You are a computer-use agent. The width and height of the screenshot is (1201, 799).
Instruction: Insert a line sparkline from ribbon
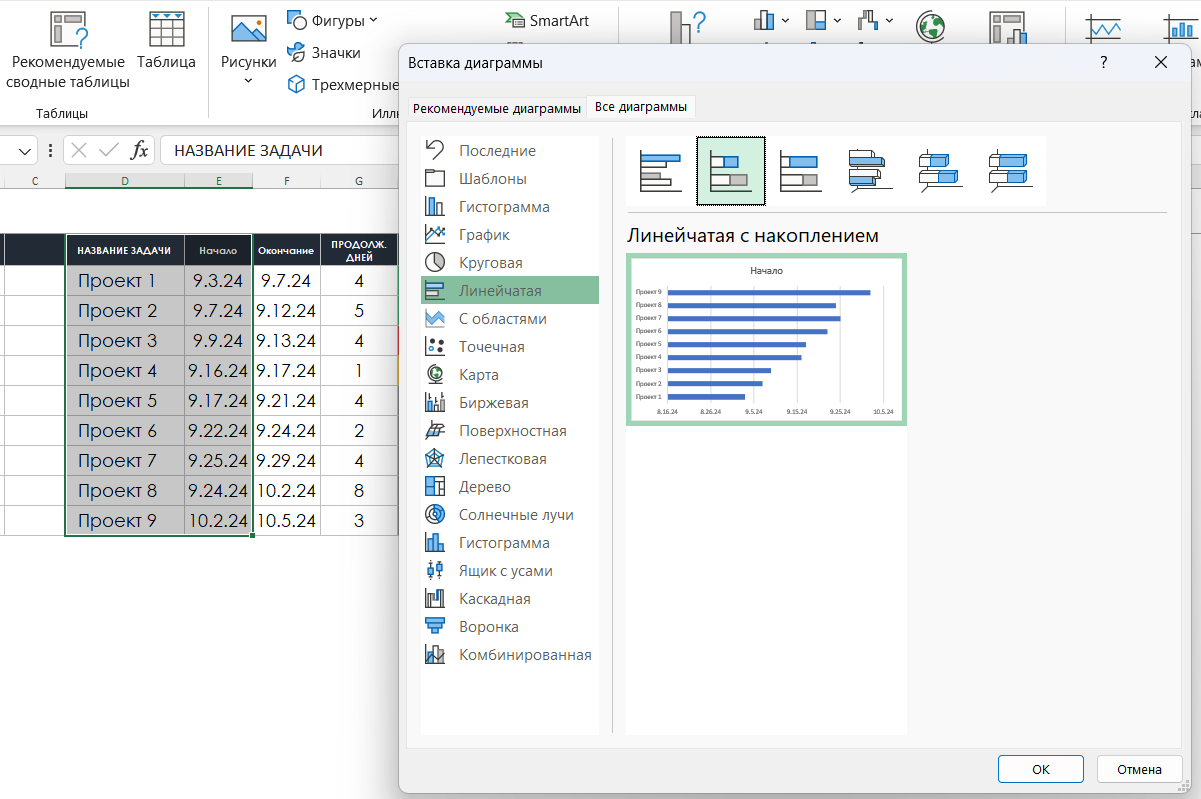coord(1103,28)
